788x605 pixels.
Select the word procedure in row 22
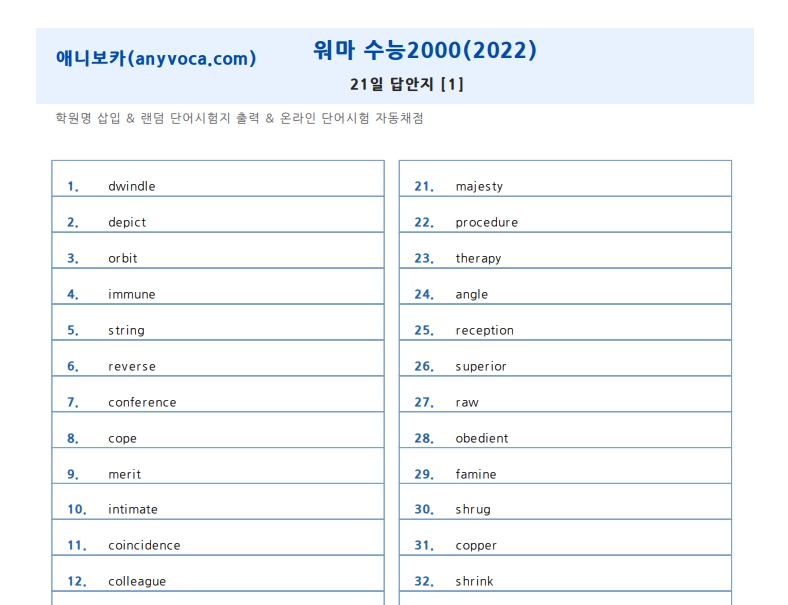coord(486,223)
